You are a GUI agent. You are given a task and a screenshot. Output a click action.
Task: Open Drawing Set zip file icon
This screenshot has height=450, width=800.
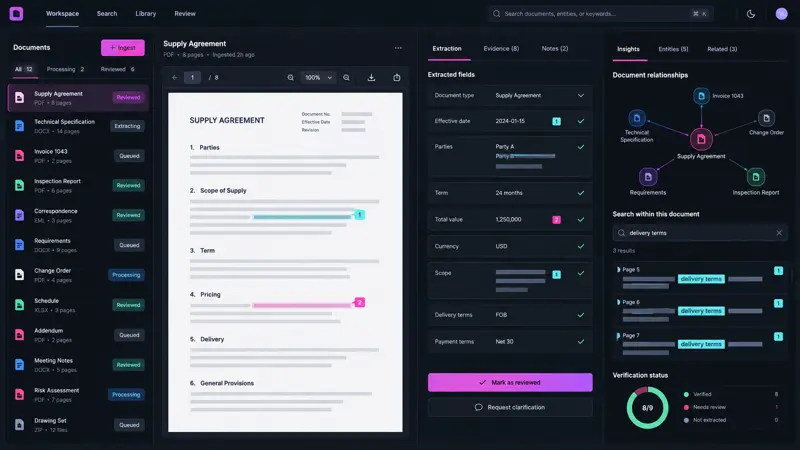[19, 424]
